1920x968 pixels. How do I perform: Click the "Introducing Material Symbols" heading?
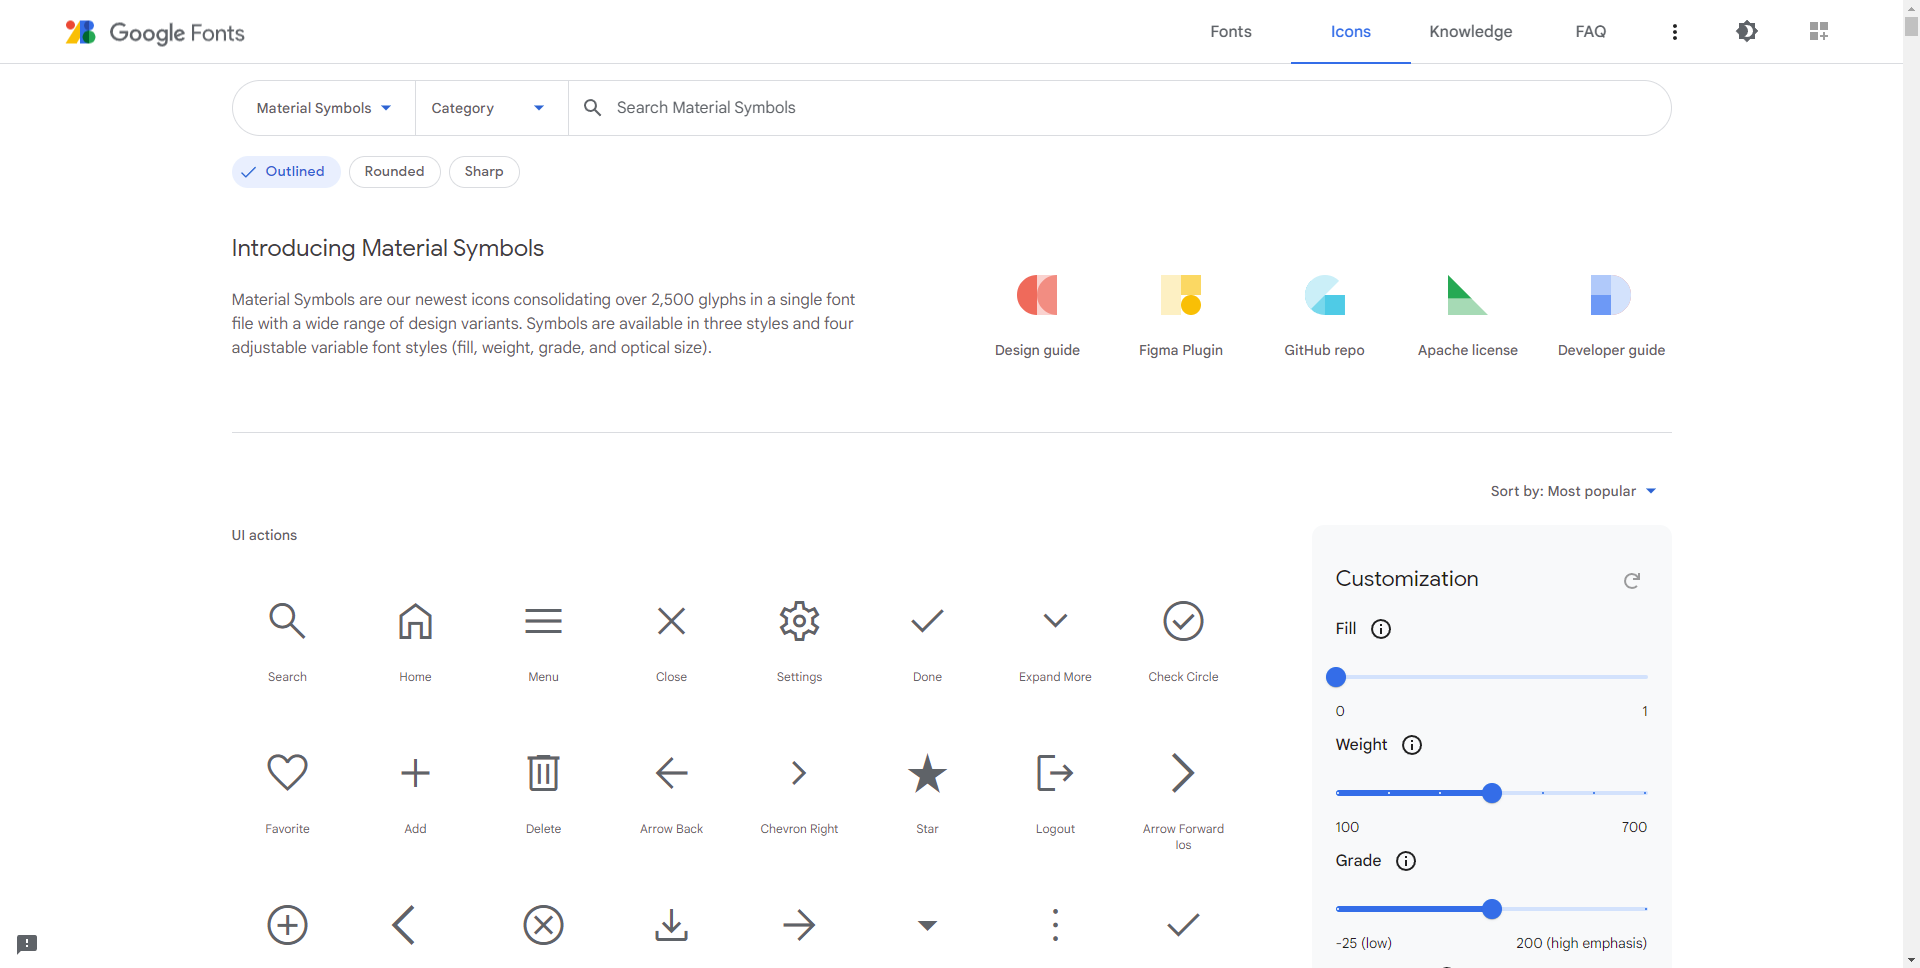pyautogui.click(x=388, y=248)
